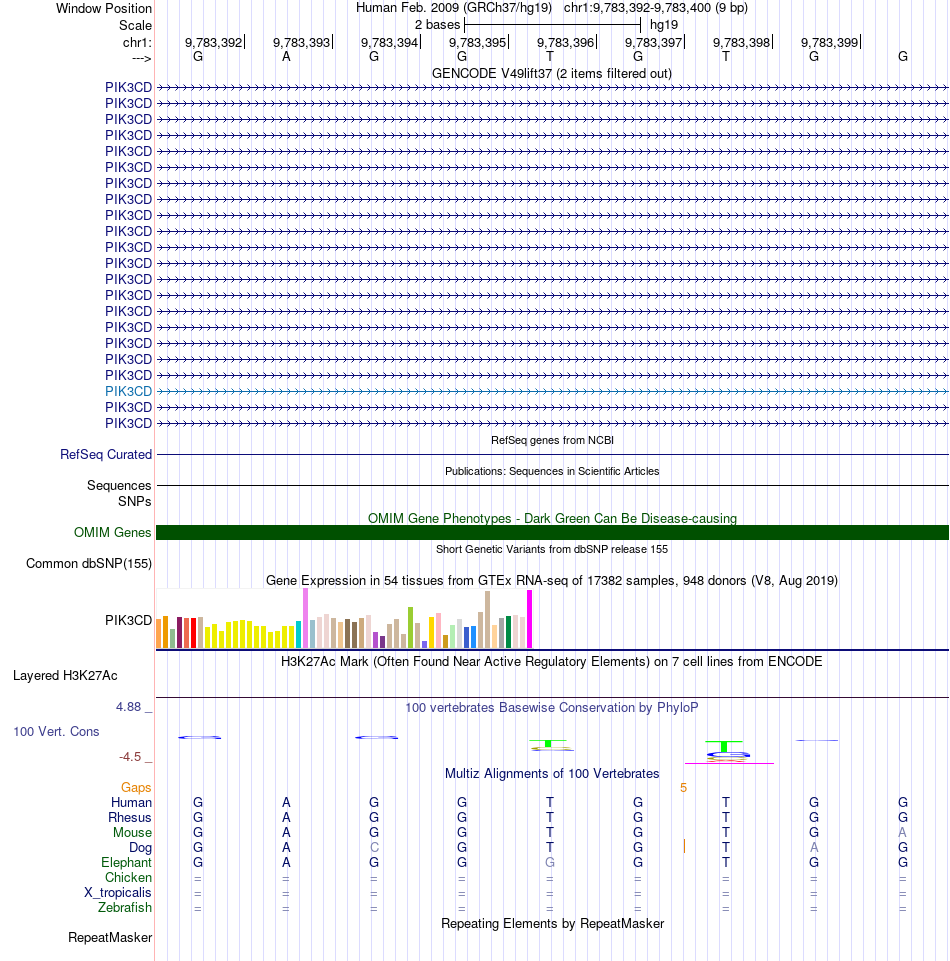Click the red bar in GTEx chart
The width and height of the screenshot is (950, 961).
coord(194,633)
